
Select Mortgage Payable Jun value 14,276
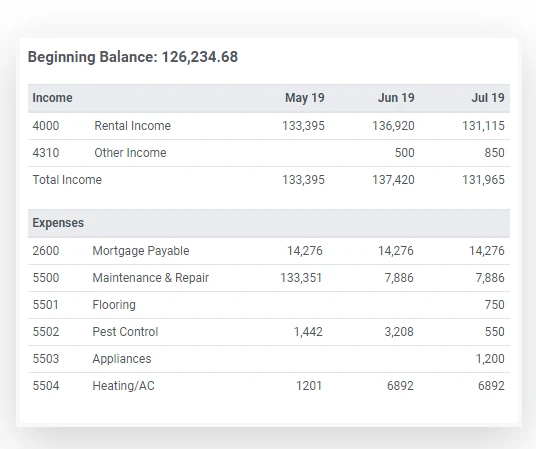pos(396,251)
